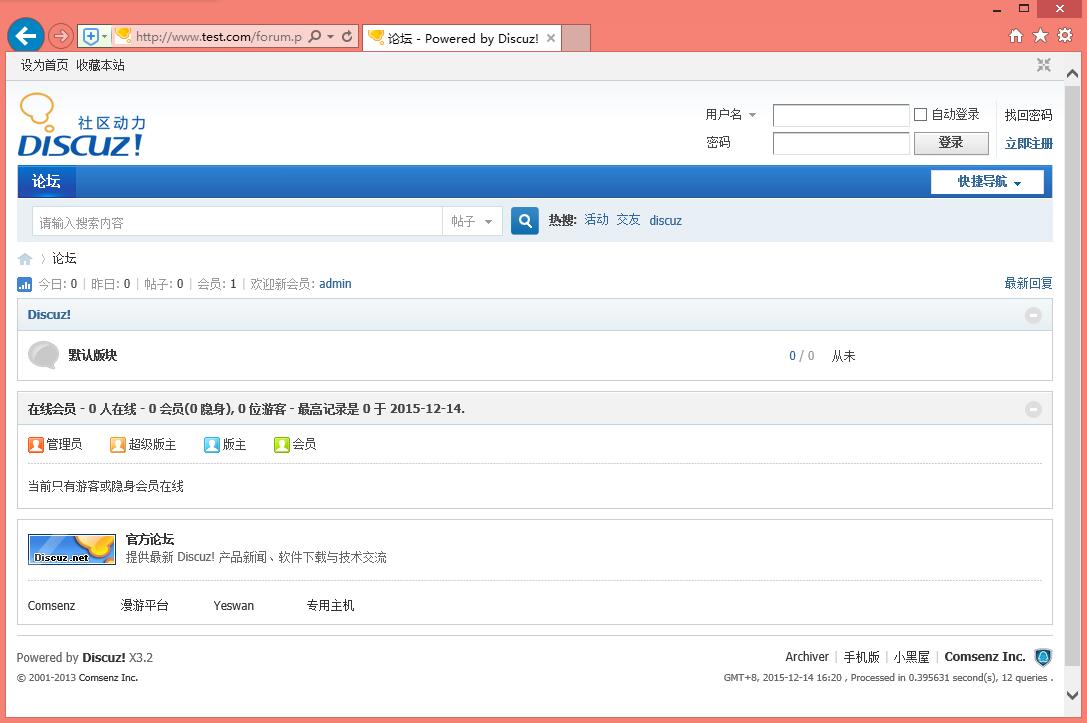Click the Discuz! link in Powered by footer
This screenshot has height=723, width=1087.
coord(104,657)
